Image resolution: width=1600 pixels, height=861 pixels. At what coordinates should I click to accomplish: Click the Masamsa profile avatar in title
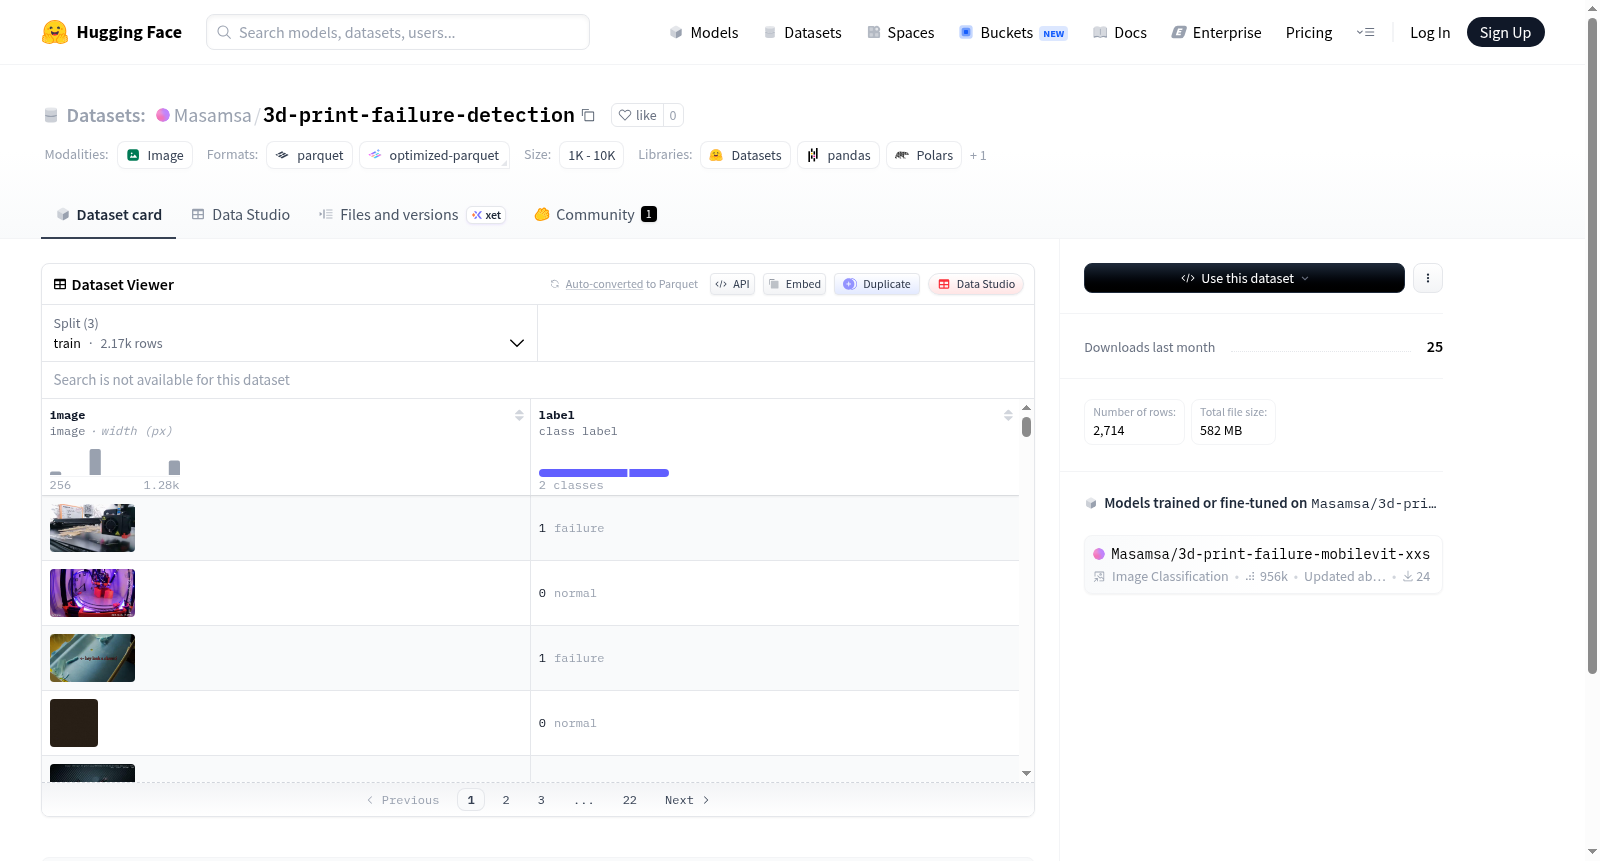coord(163,115)
